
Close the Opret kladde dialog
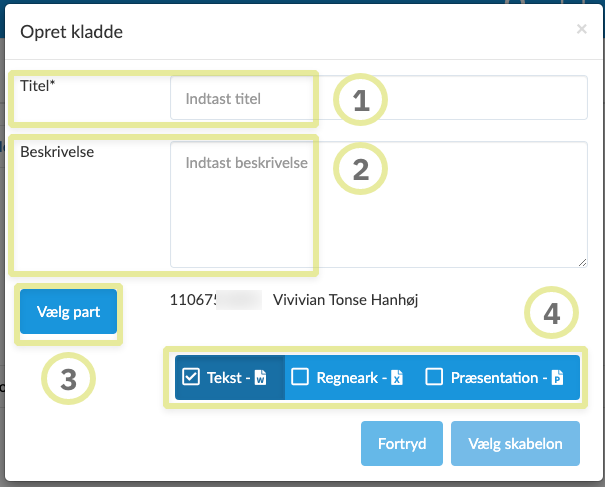[581, 30]
